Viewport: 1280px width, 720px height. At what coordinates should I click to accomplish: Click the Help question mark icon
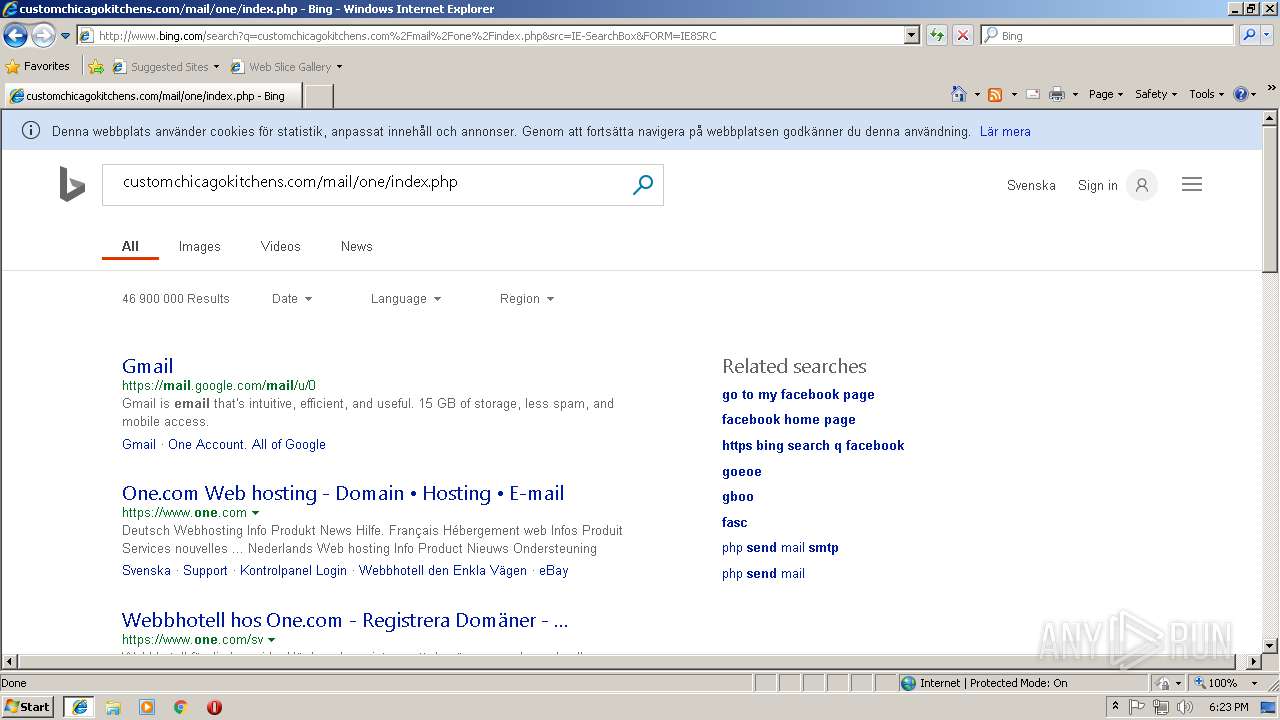[x=1240, y=94]
